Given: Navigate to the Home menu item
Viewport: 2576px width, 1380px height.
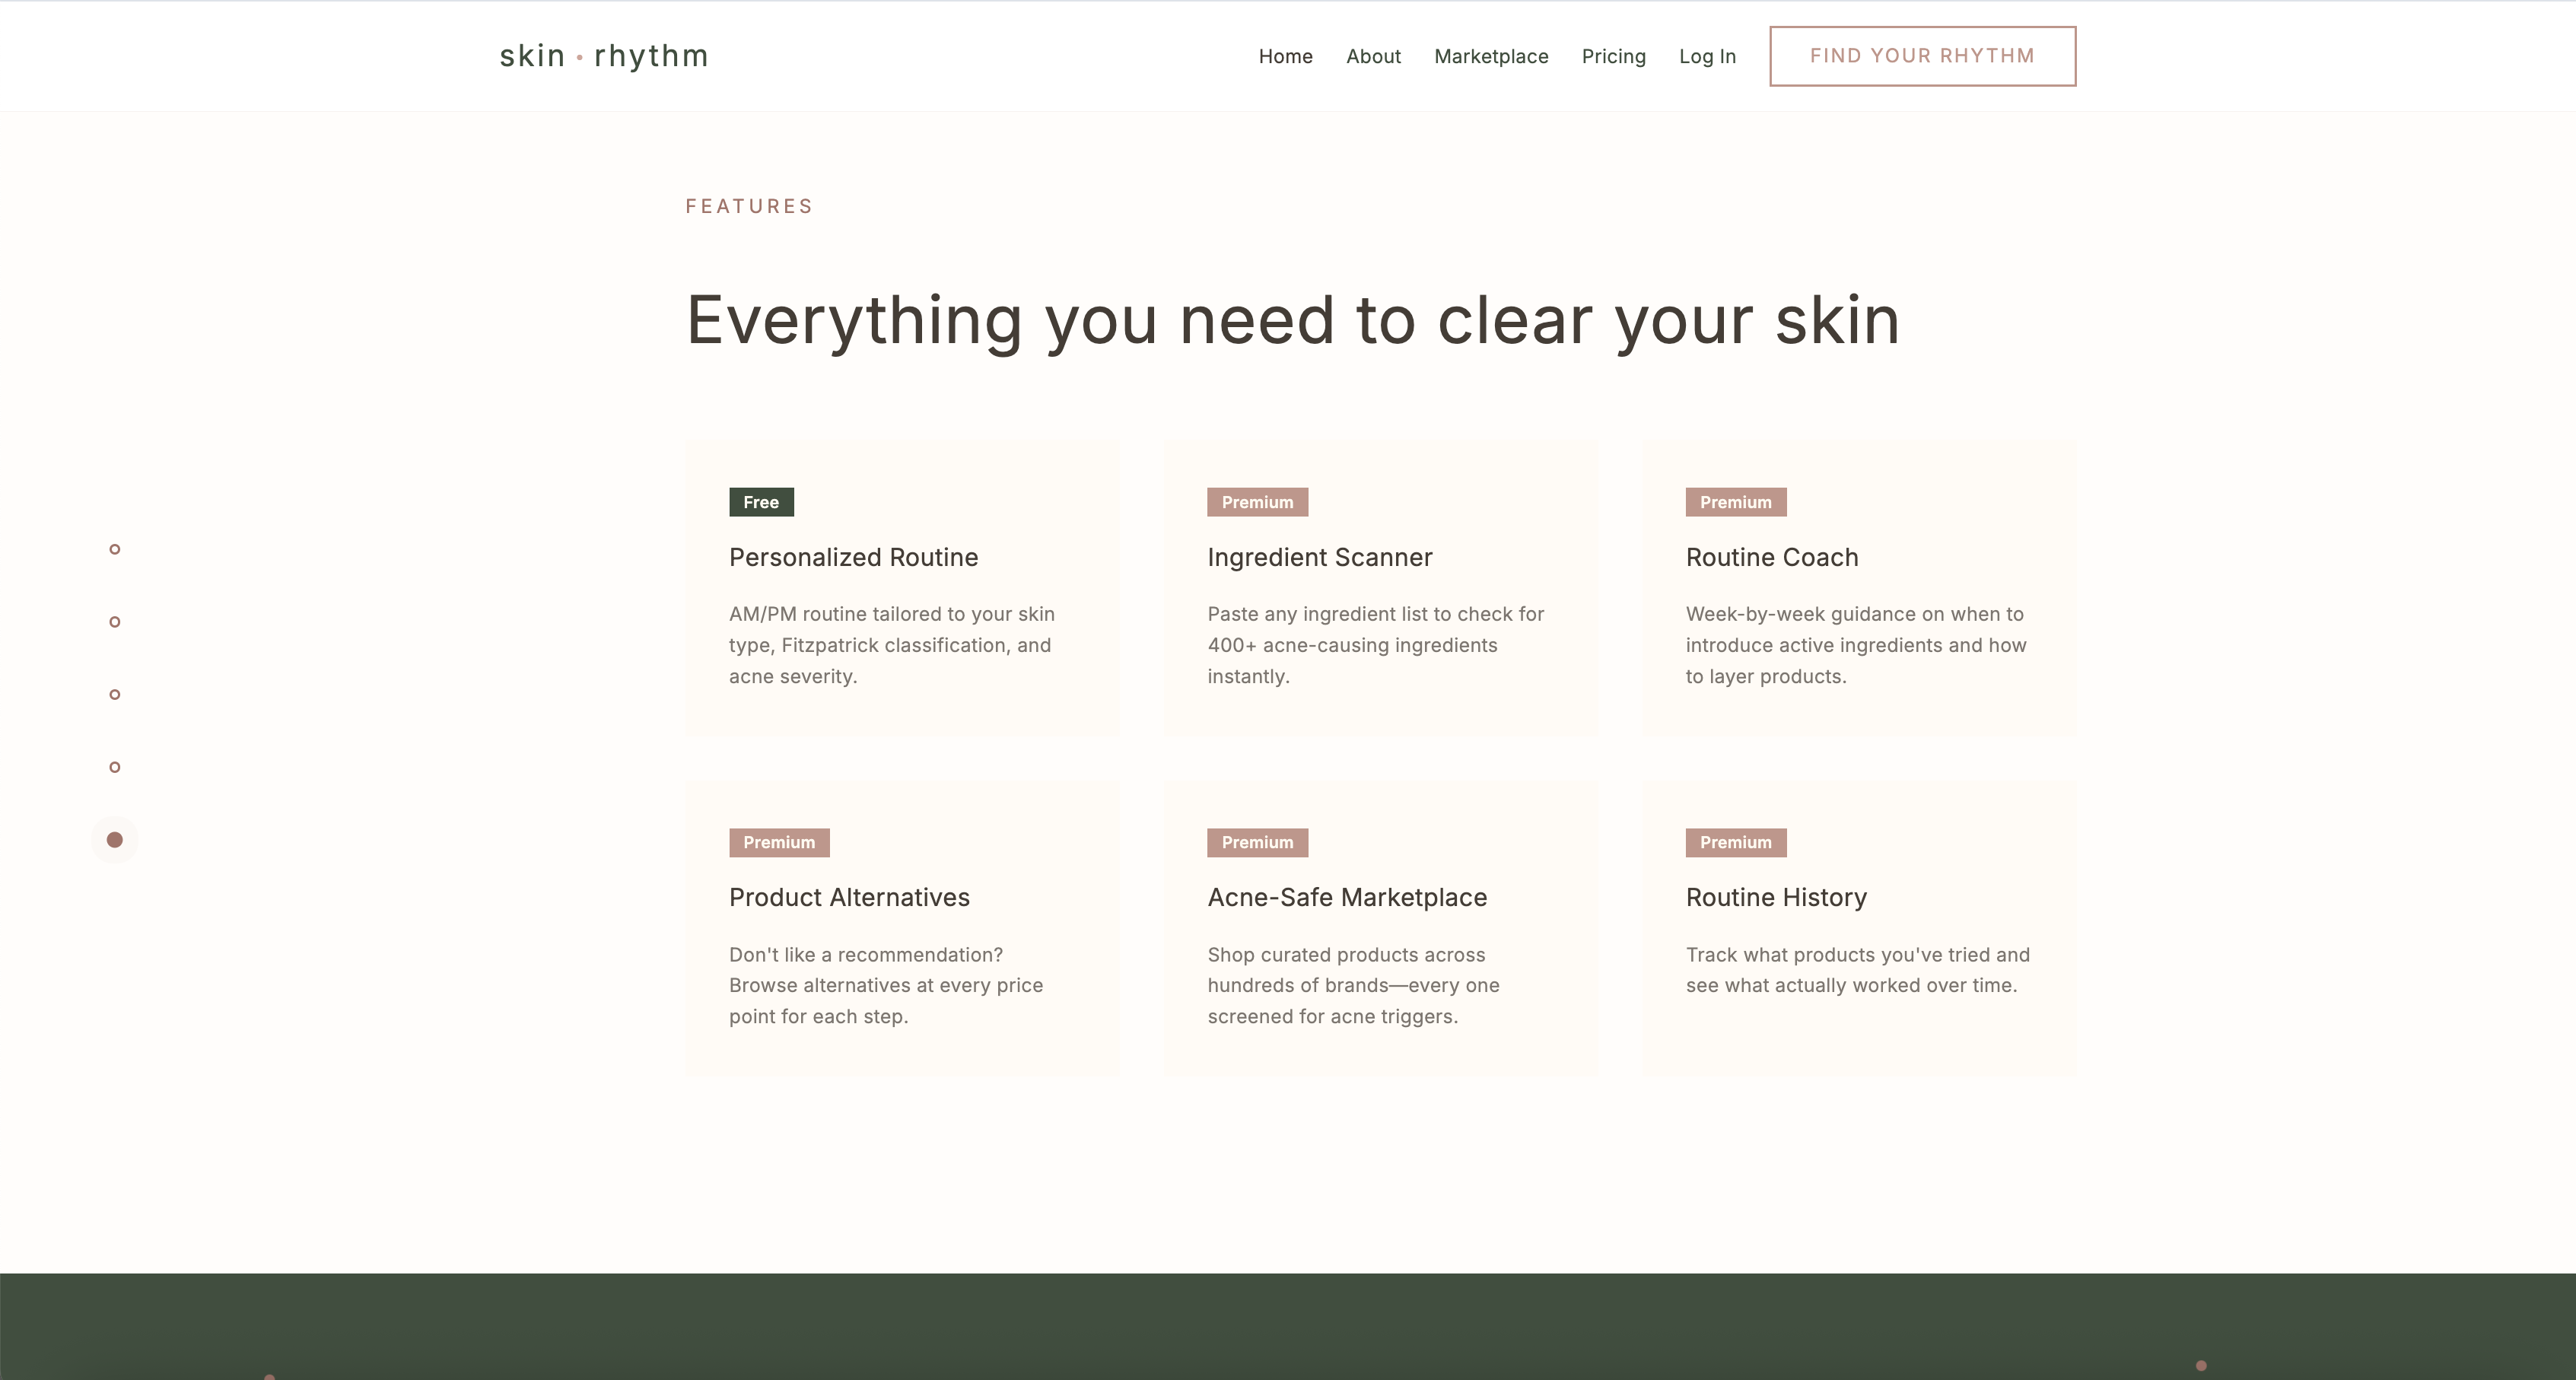Looking at the screenshot, I should [1286, 56].
